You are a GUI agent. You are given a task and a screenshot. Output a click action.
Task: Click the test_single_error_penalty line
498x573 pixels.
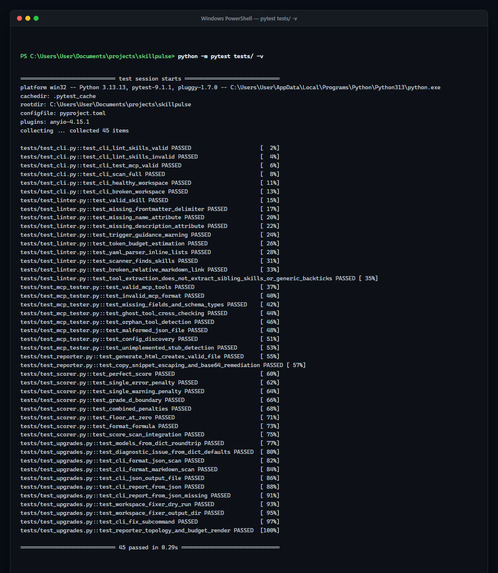150,383
